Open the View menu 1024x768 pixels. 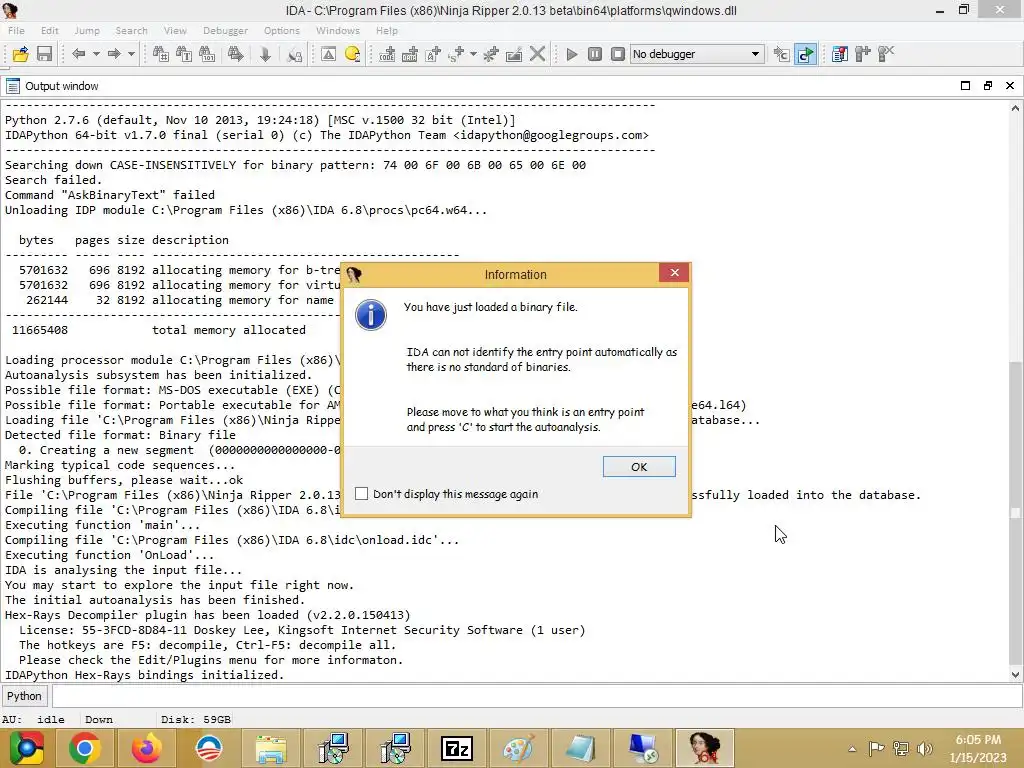click(x=175, y=31)
